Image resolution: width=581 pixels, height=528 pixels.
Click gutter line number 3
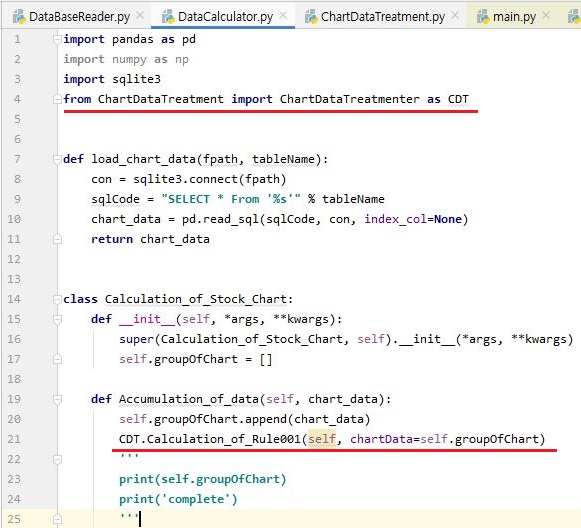coord(17,79)
